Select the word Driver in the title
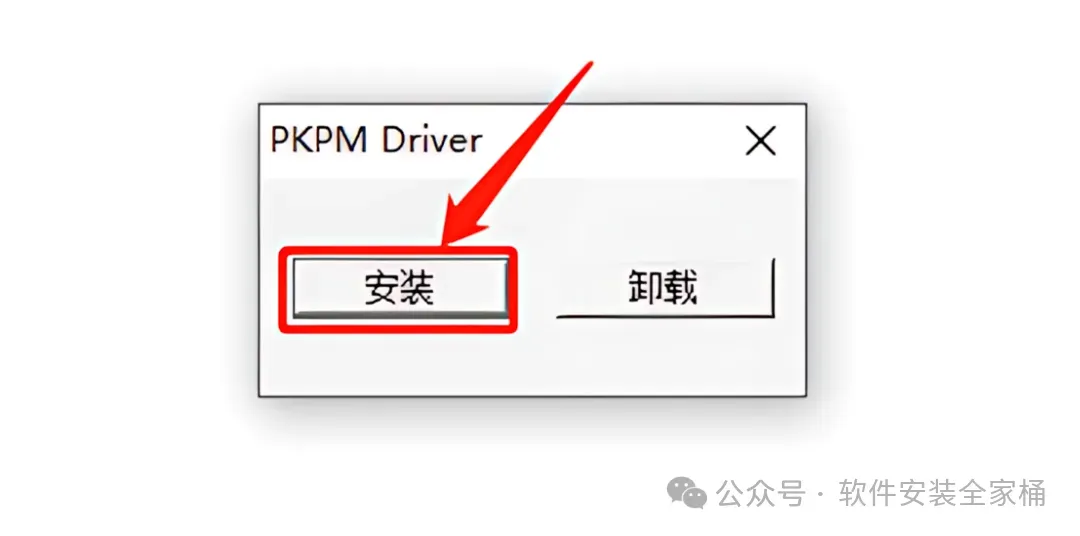 (431, 141)
